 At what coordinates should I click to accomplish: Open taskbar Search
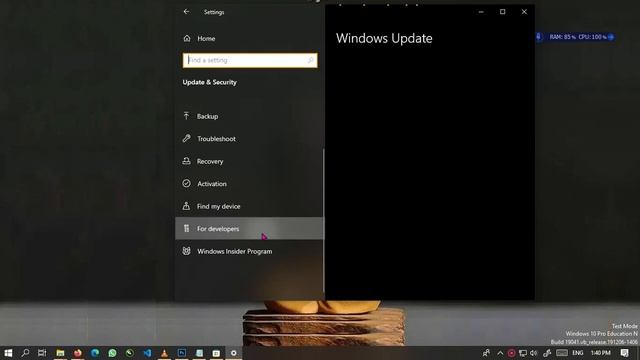(x=25, y=353)
